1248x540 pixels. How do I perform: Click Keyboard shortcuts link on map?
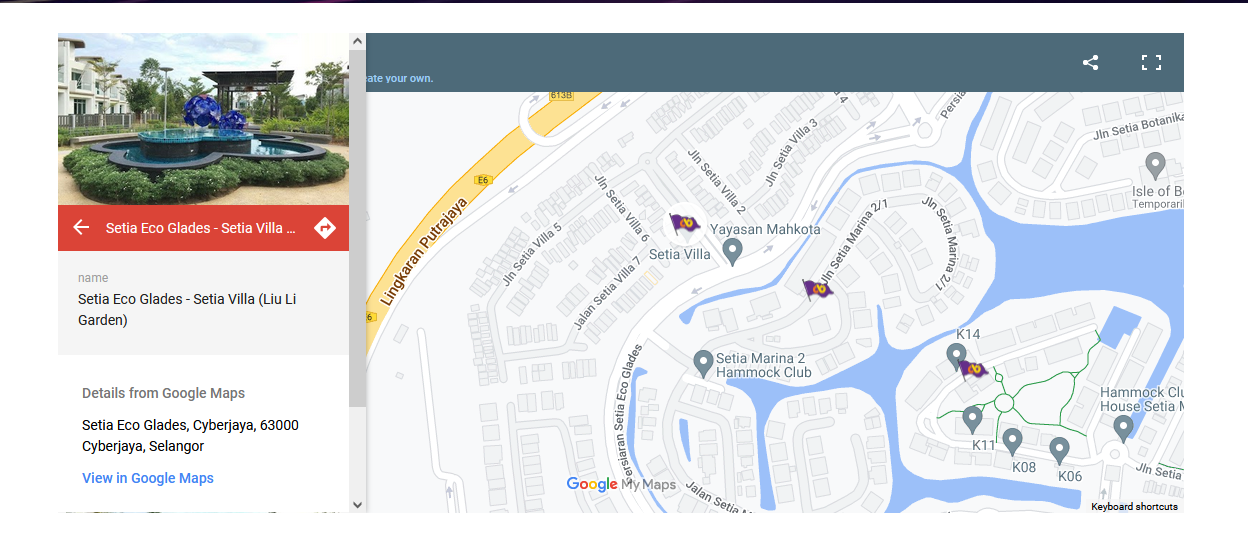pyautogui.click(x=1134, y=507)
